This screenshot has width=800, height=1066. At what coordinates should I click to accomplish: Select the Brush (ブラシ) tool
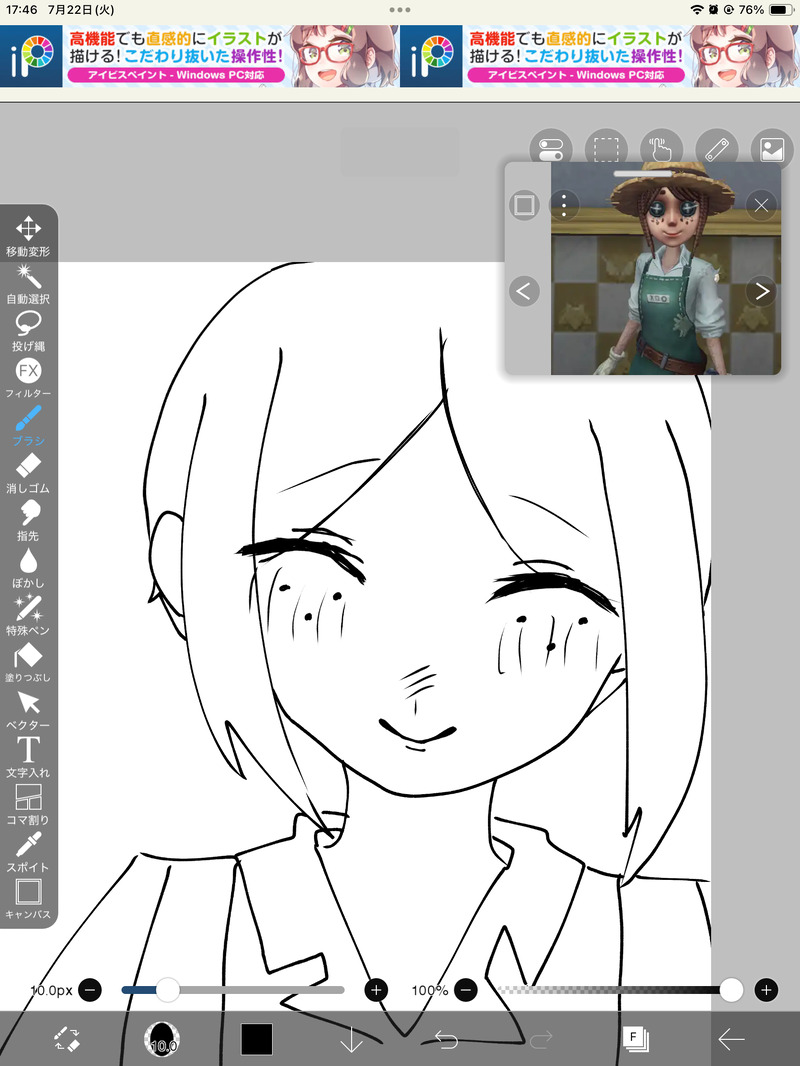point(28,426)
